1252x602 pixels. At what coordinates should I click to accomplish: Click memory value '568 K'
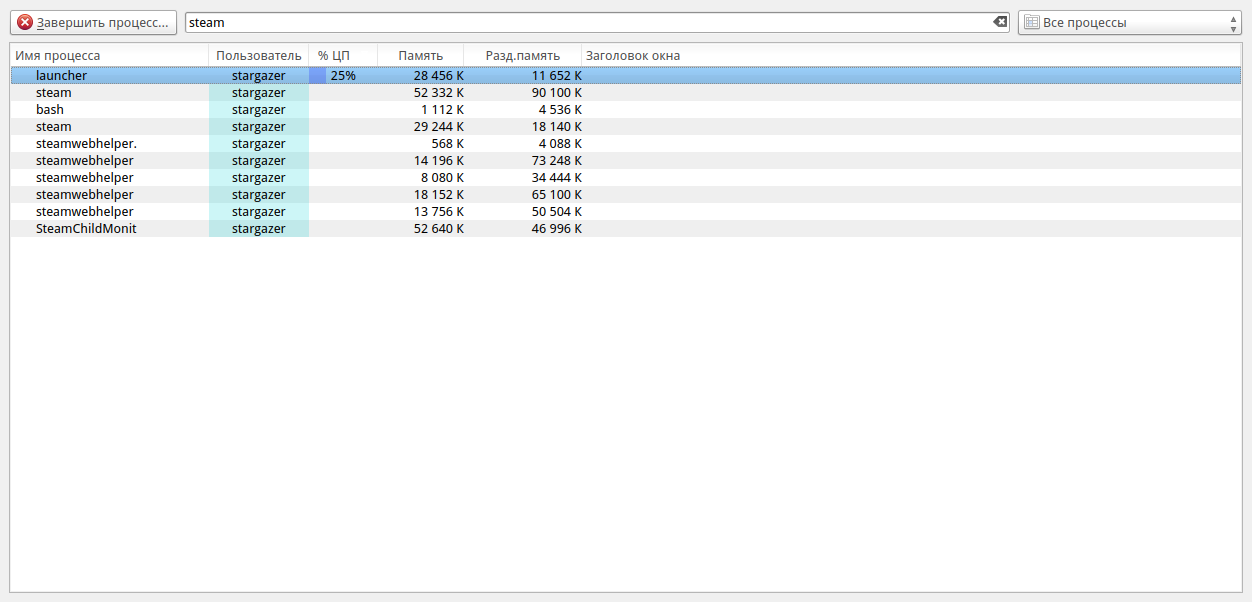click(447, 143)
